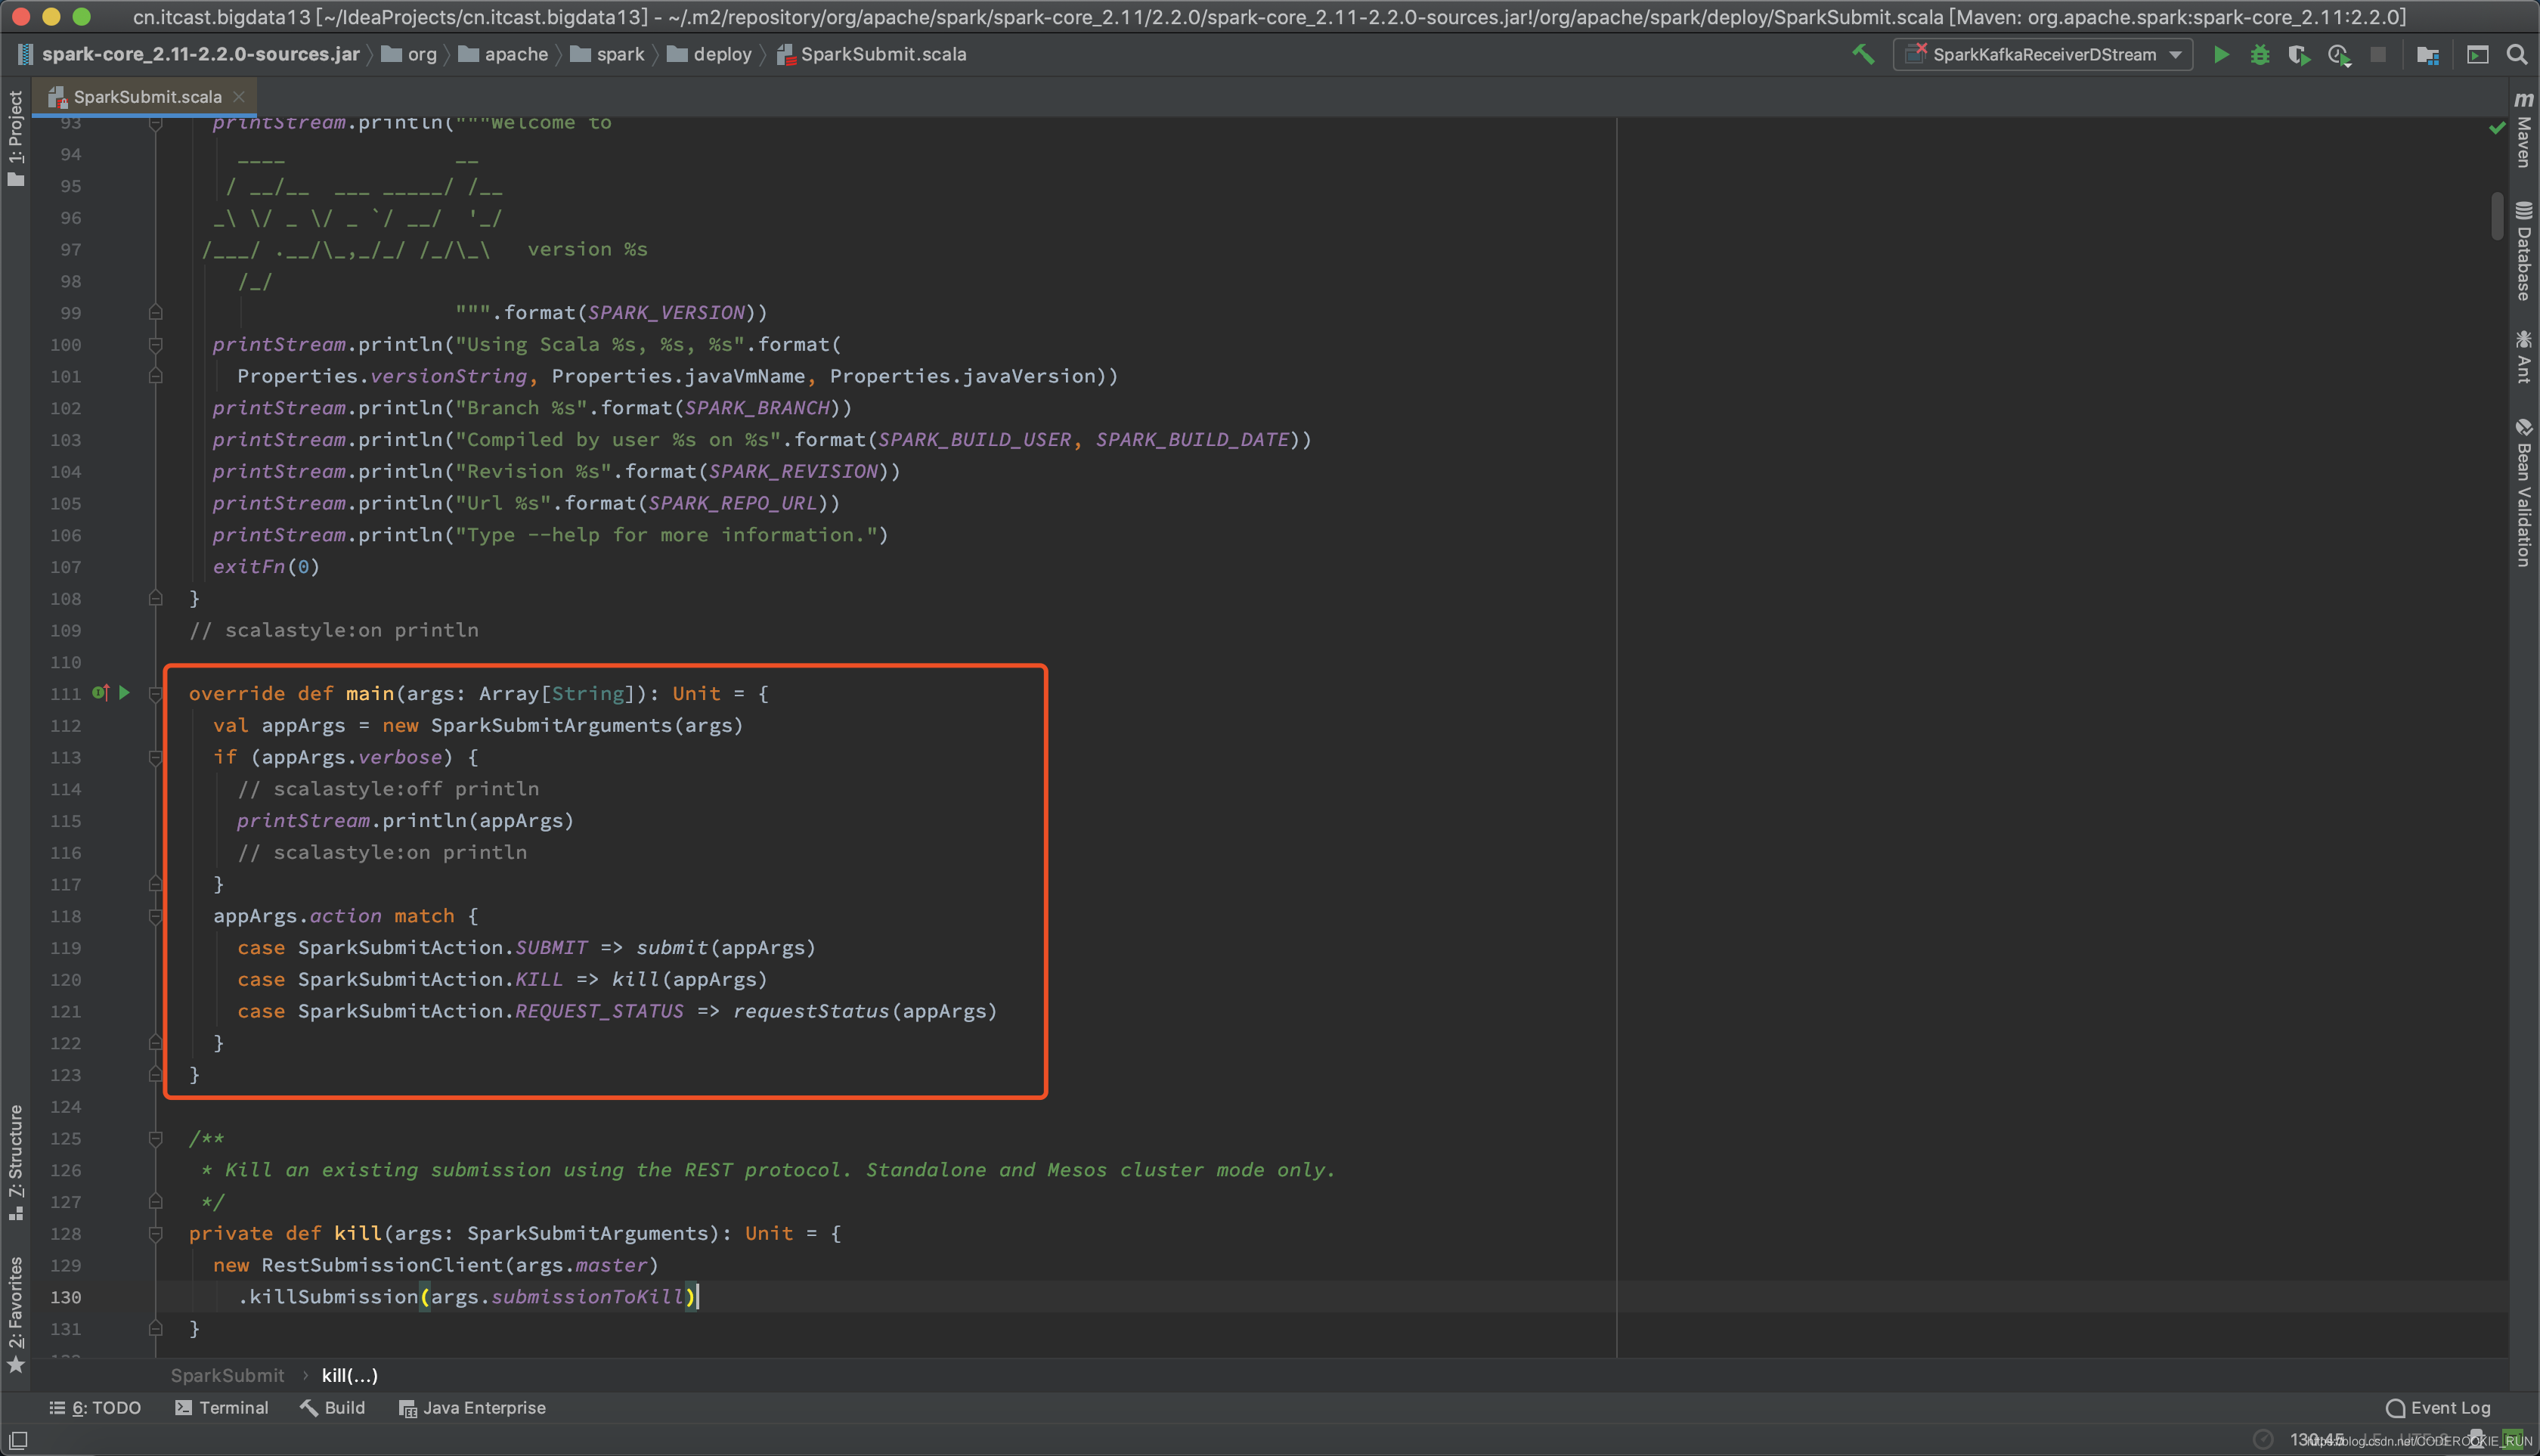Close the SparkSubmit.scala tab

point(239,97)
